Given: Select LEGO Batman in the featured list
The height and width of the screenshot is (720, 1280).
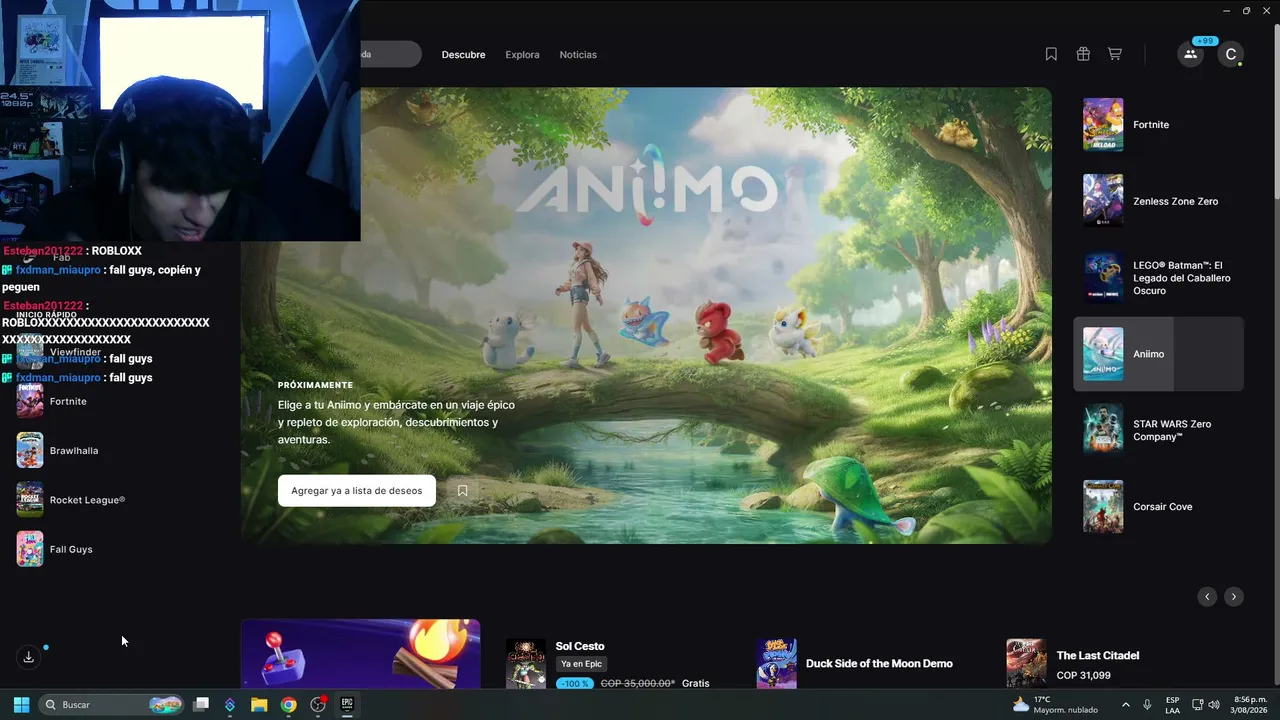Looking at the screenshot, I should (1158, 278).
